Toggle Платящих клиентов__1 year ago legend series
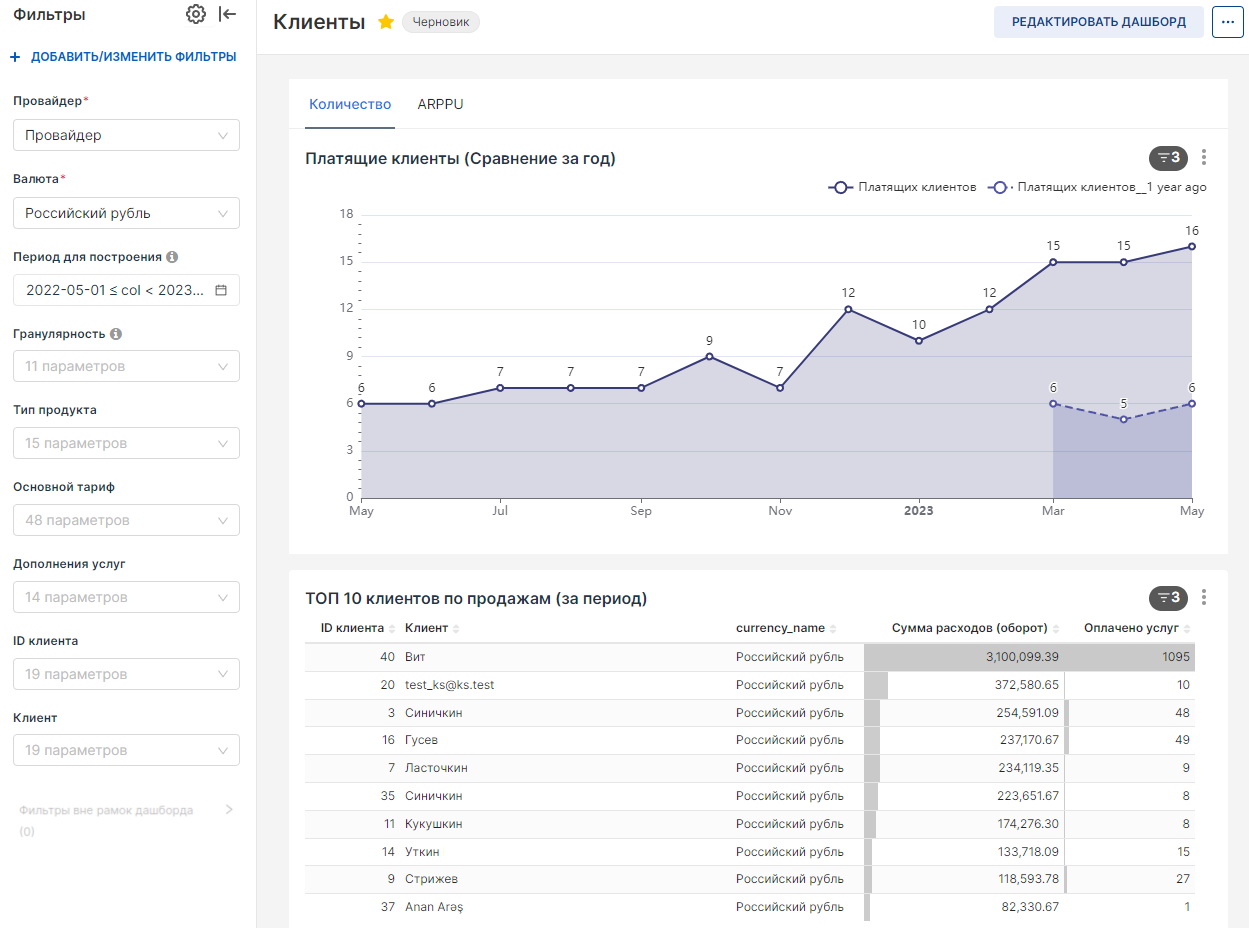The height and width of the screenshot is (928, 1249). (1097, 187)
